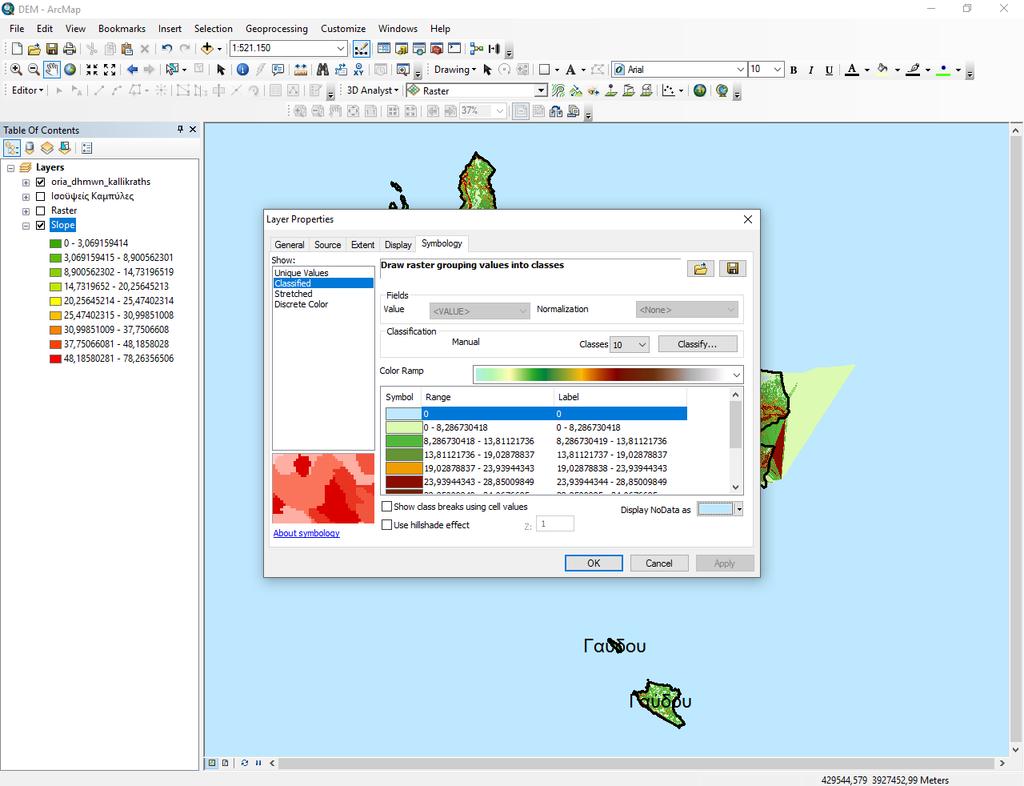Click symbol swatch for range 0 - 8,286730418
Image resolution: width=1024 pixels, height=786 pixels.
[404, 428]
